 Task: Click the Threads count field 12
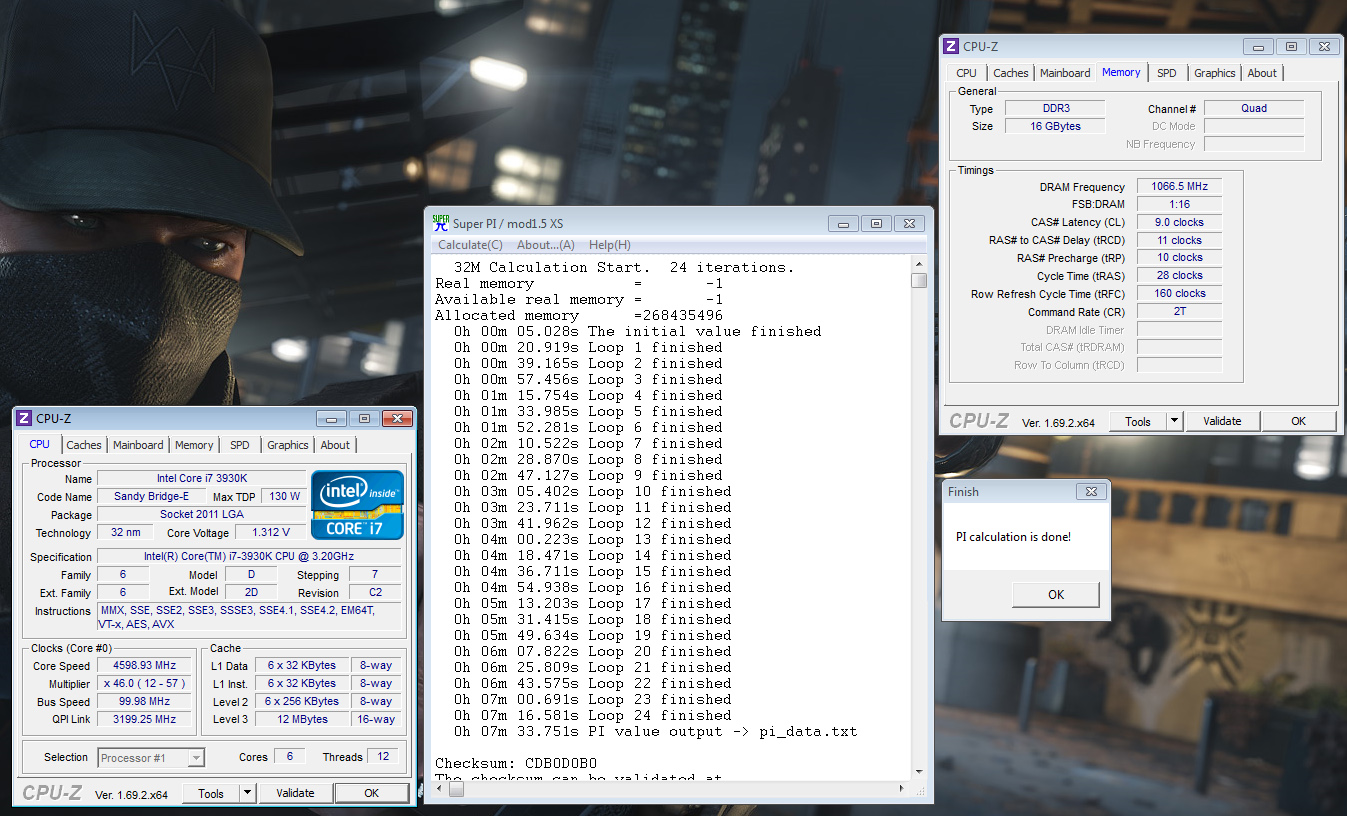pos(383,758)
